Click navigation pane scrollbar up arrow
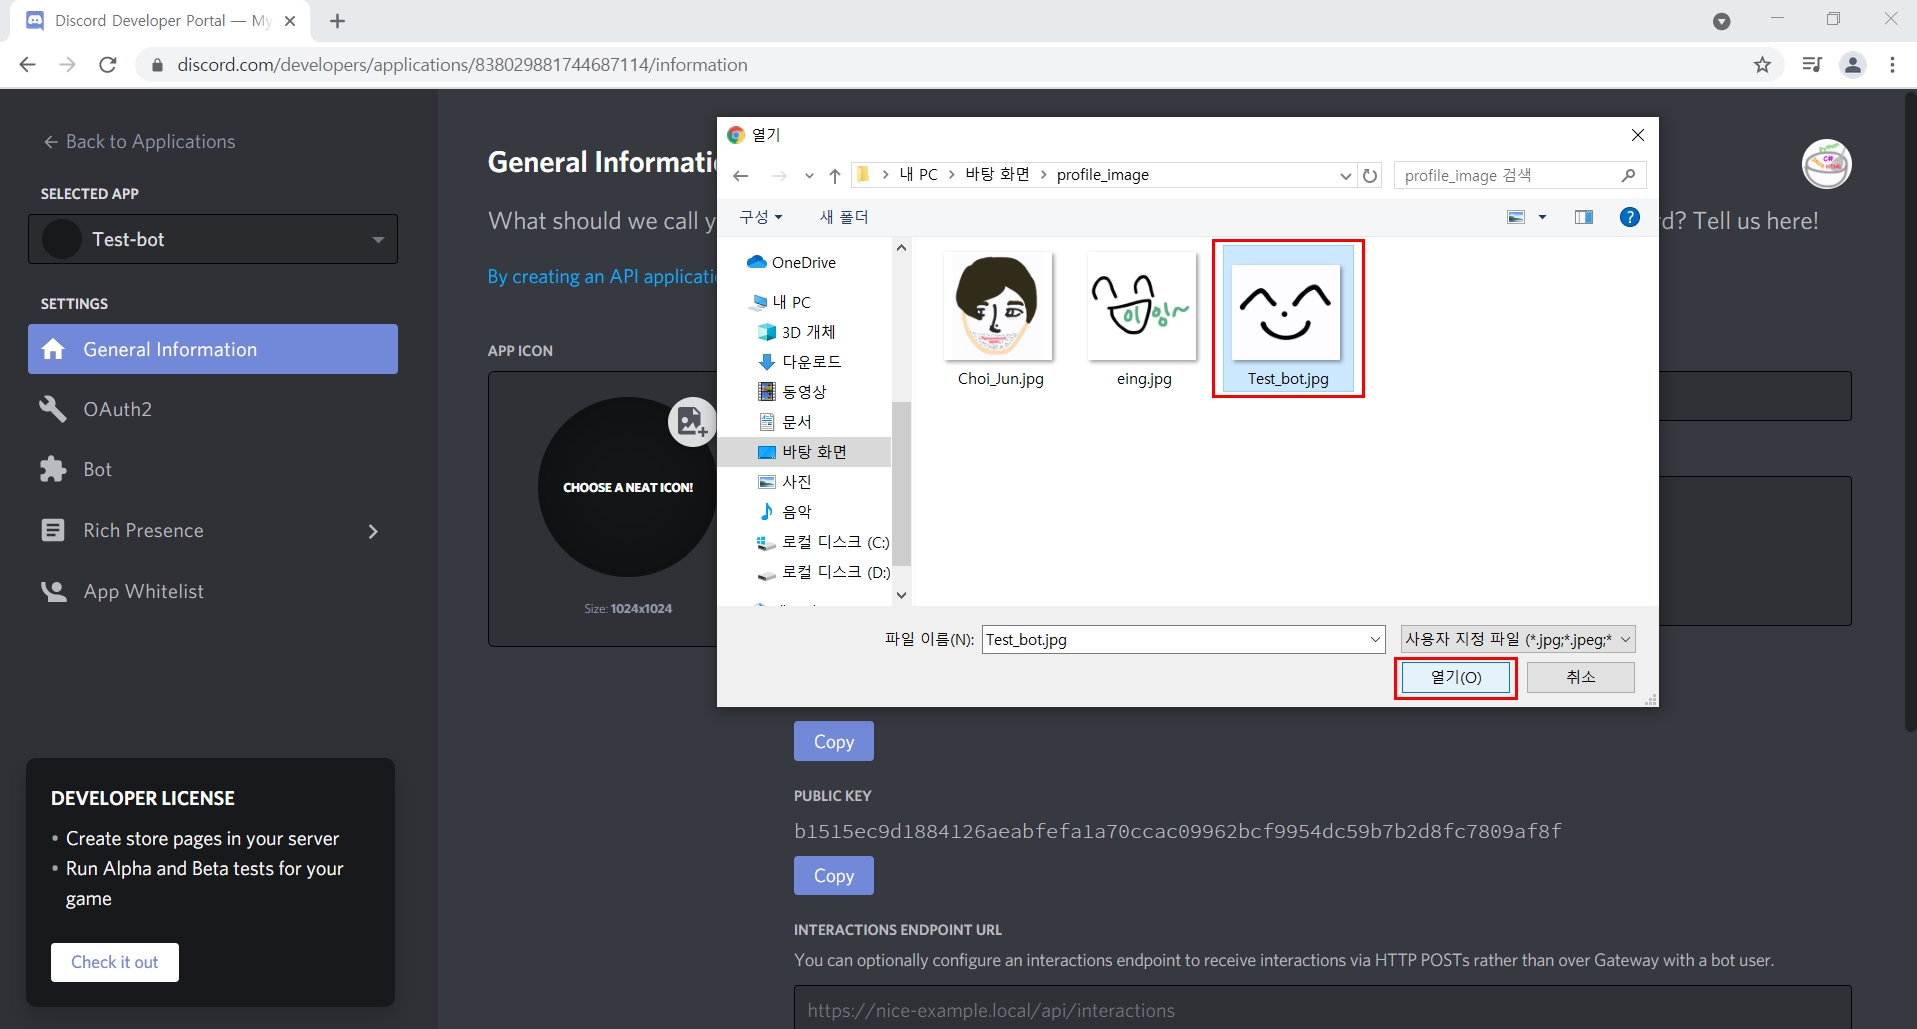1917x1029 pixels. point(901,248)
